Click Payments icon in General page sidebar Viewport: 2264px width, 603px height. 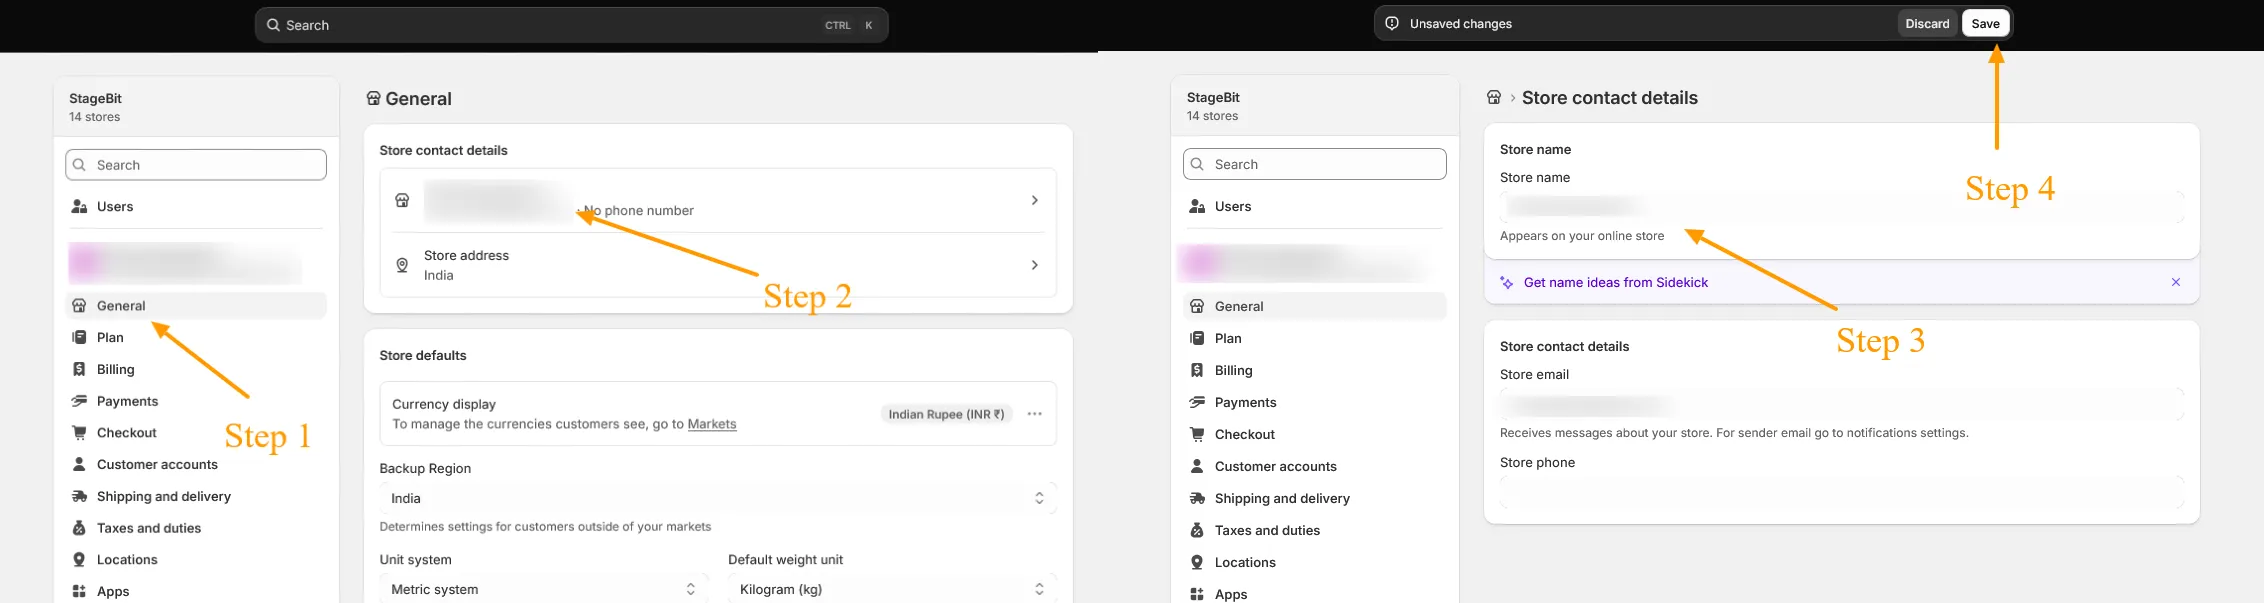(x=79, y=401)
